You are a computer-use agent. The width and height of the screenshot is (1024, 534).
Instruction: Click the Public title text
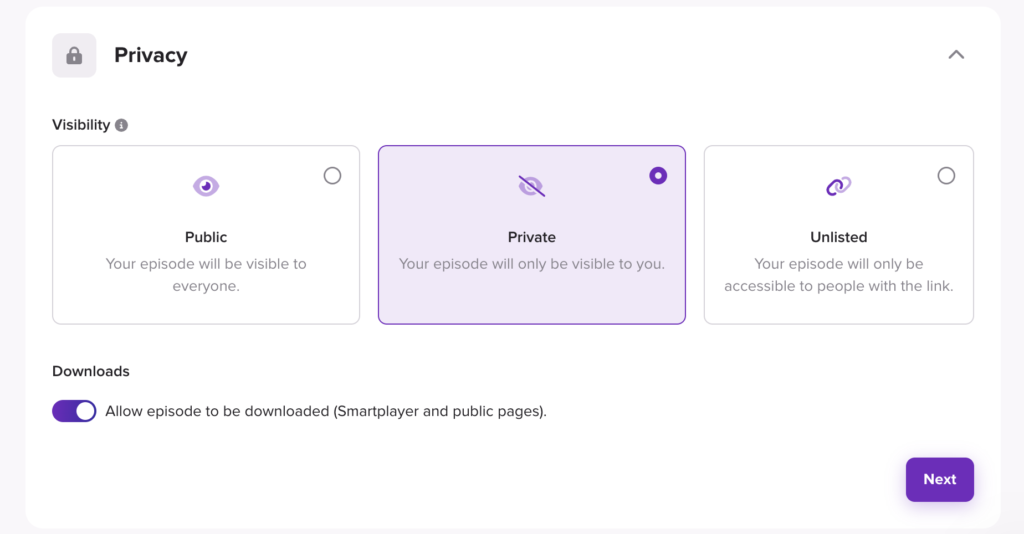pyautogui.click(x=206, y=237)
